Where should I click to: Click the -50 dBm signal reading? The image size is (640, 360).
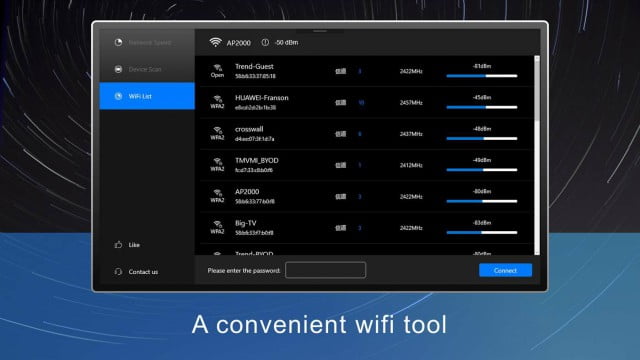click(x=287, y=42)
